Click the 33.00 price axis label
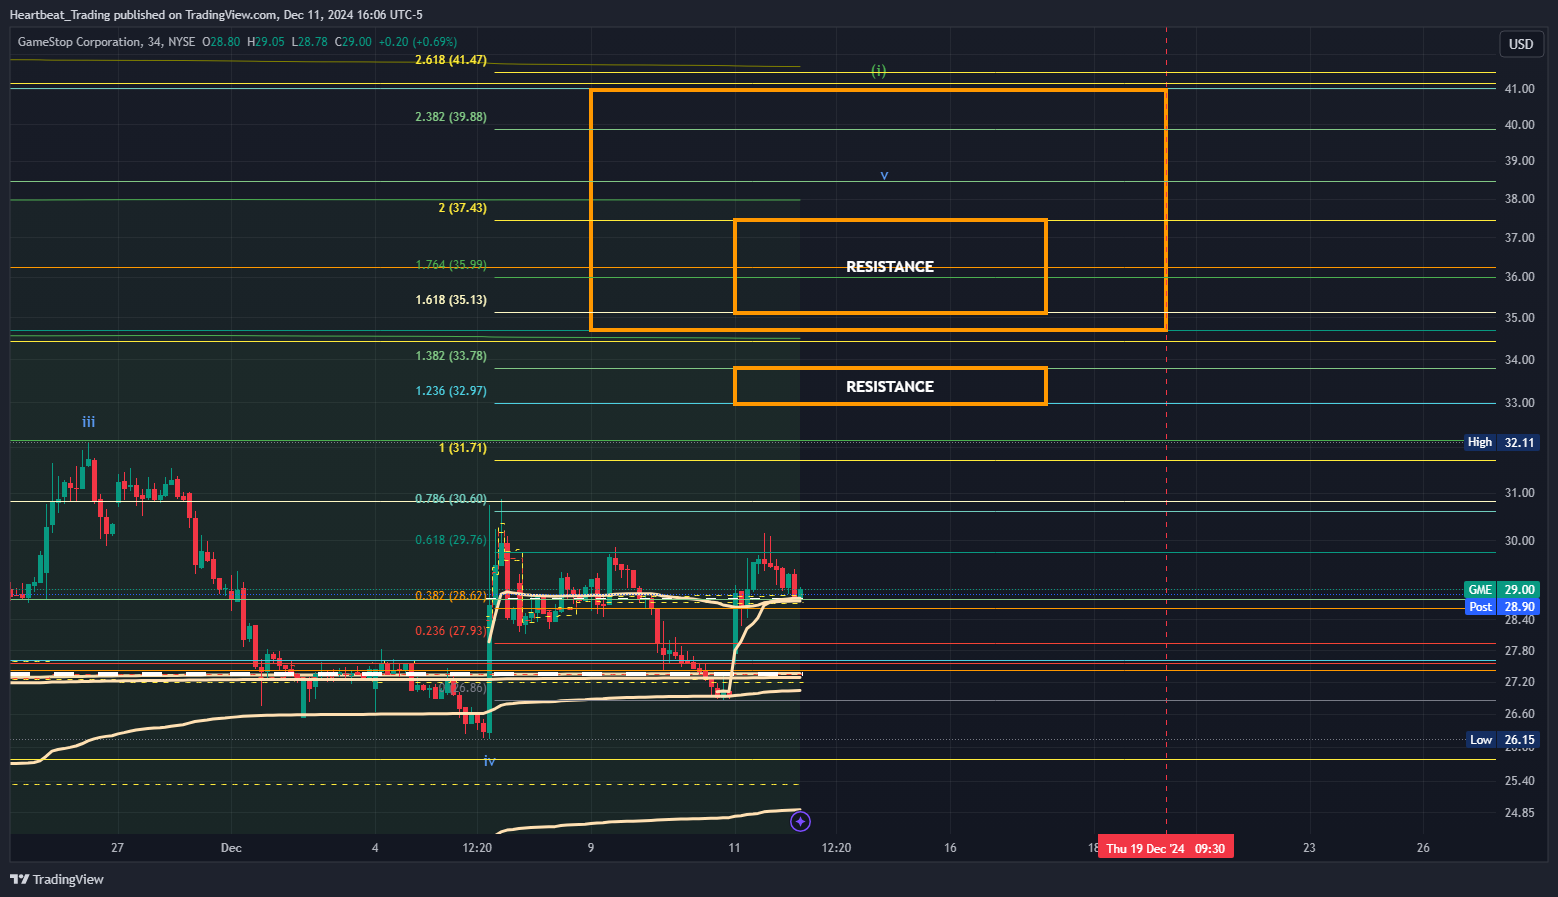Screen dimensions: 1558x897 tap(1519, 403)
